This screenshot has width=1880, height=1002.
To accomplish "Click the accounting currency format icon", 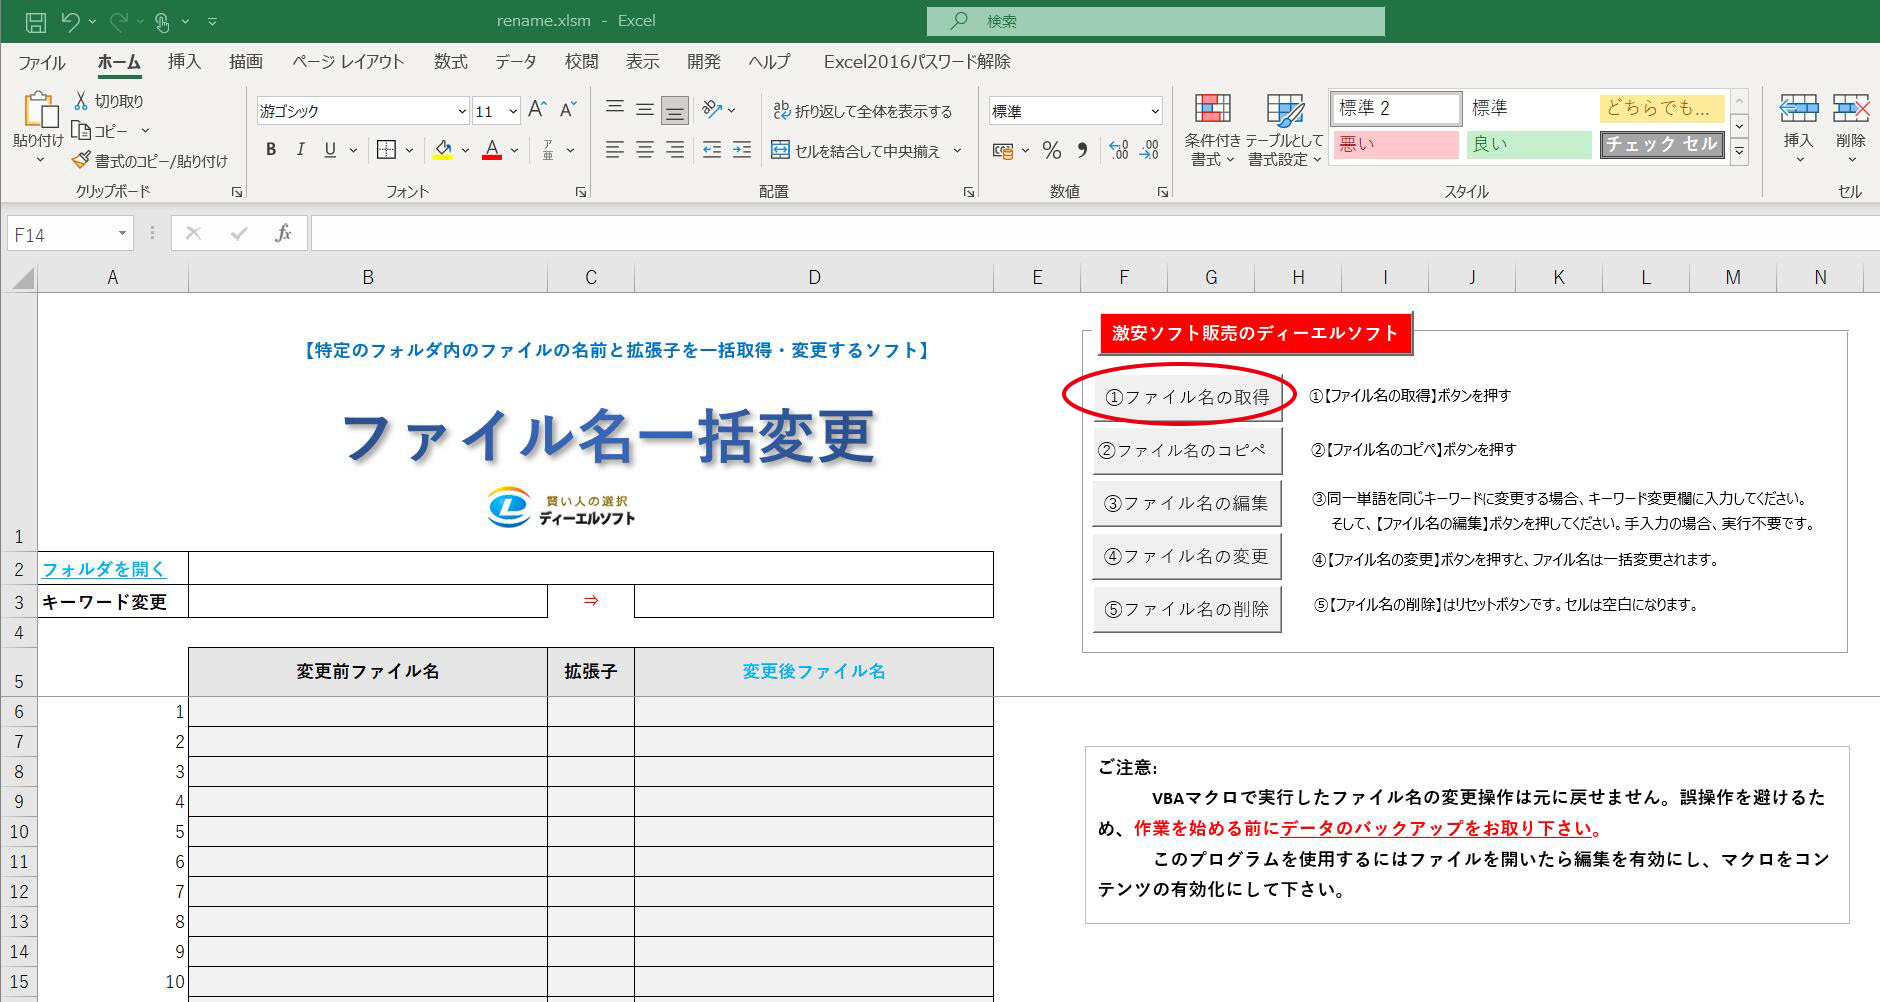I will [1003, 151].
